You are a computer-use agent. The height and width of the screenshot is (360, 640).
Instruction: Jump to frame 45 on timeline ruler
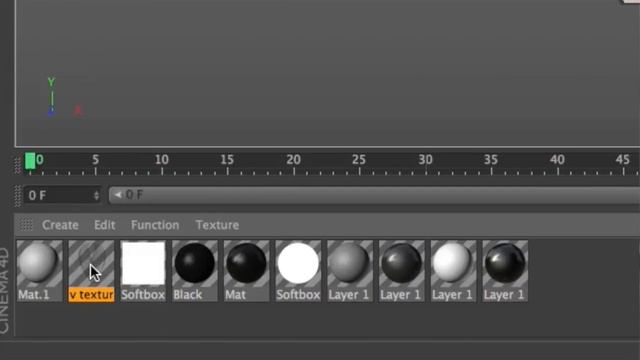623,160
